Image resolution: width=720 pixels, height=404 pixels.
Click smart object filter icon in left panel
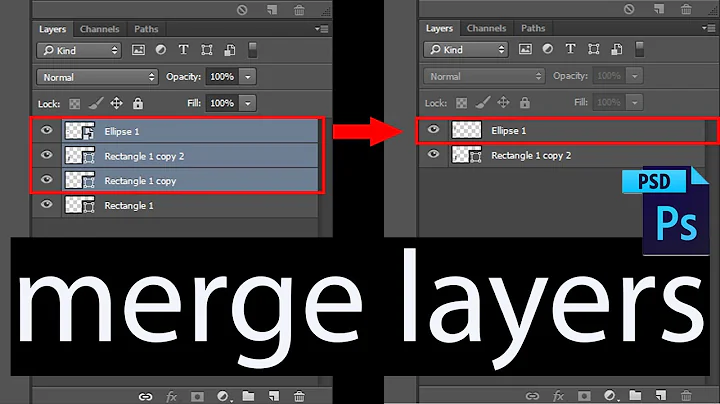tap(230, 50)
